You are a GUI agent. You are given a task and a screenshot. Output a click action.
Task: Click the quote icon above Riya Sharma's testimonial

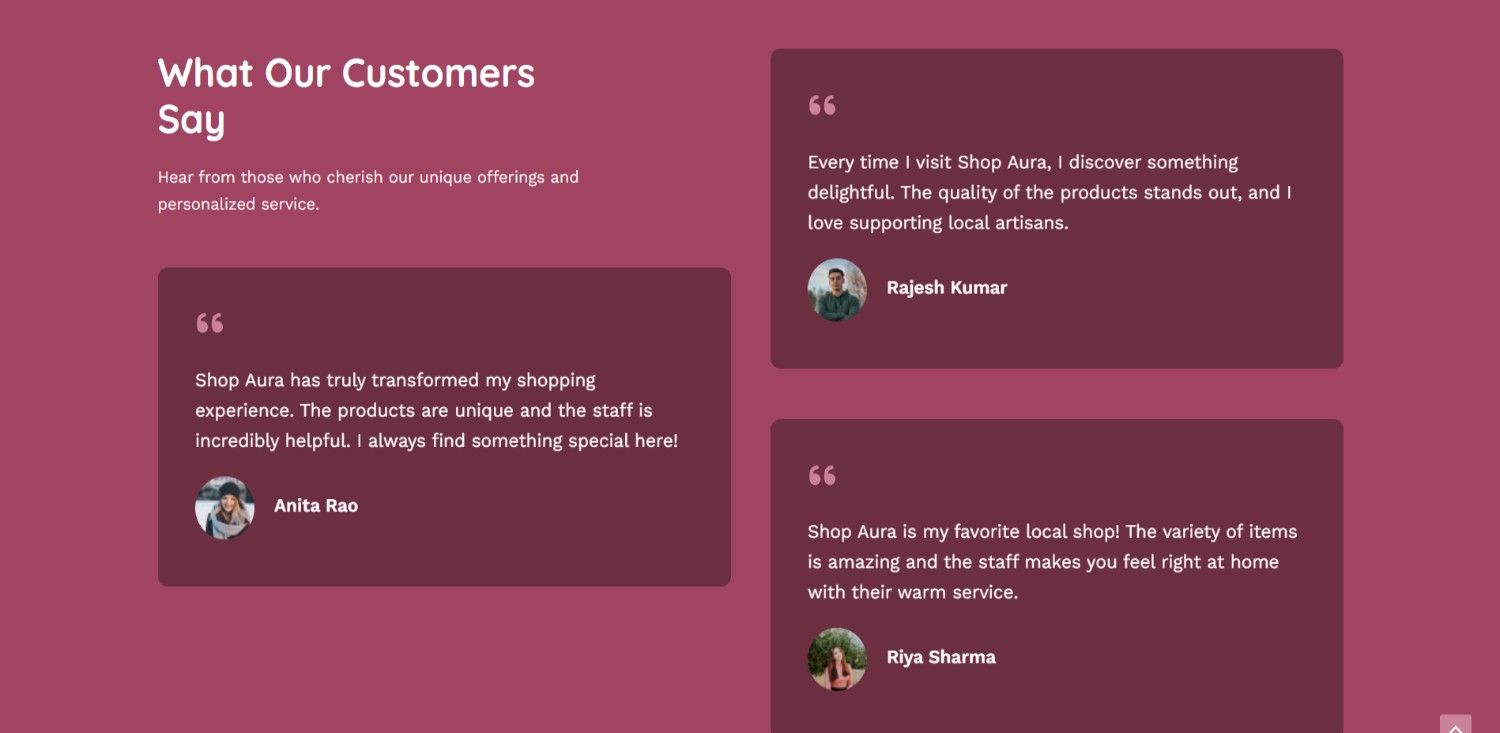(x=822, y=475)
